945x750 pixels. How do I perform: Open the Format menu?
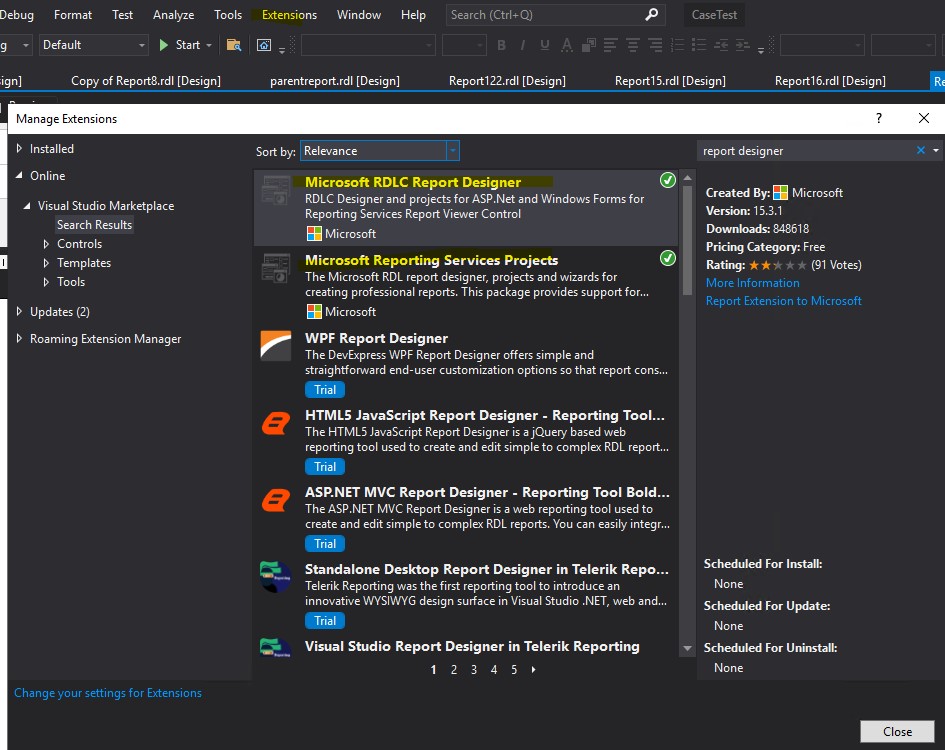click(73, 14)
